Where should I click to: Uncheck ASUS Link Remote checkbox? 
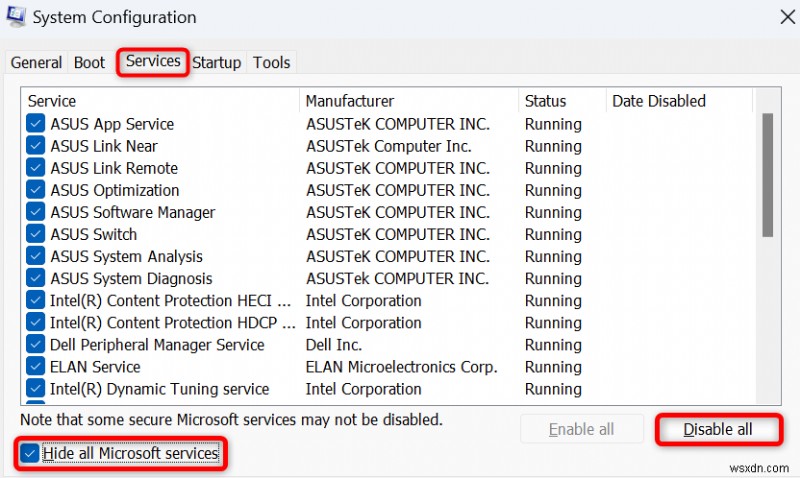click(x=35, y=167)
